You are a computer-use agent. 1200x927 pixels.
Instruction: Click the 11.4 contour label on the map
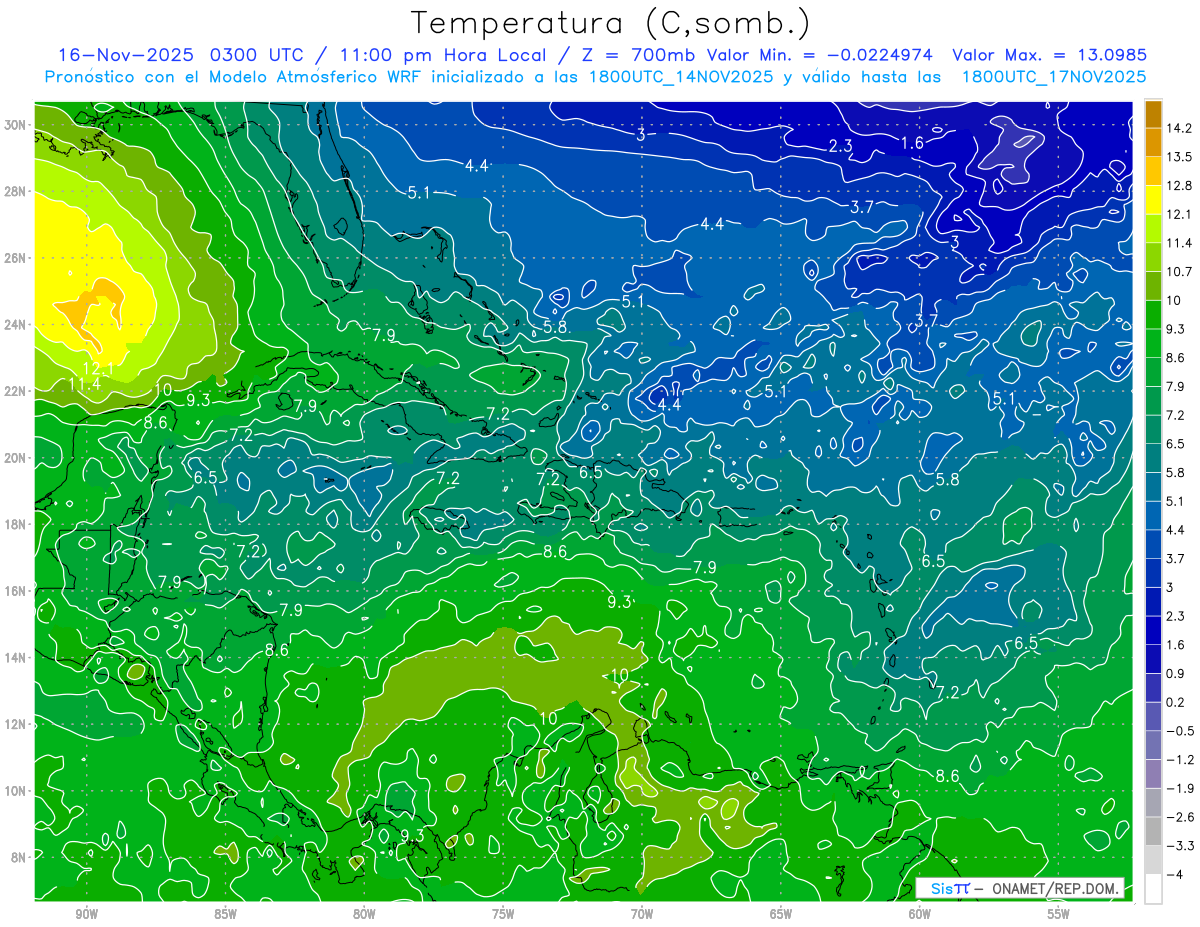(84, 384)
